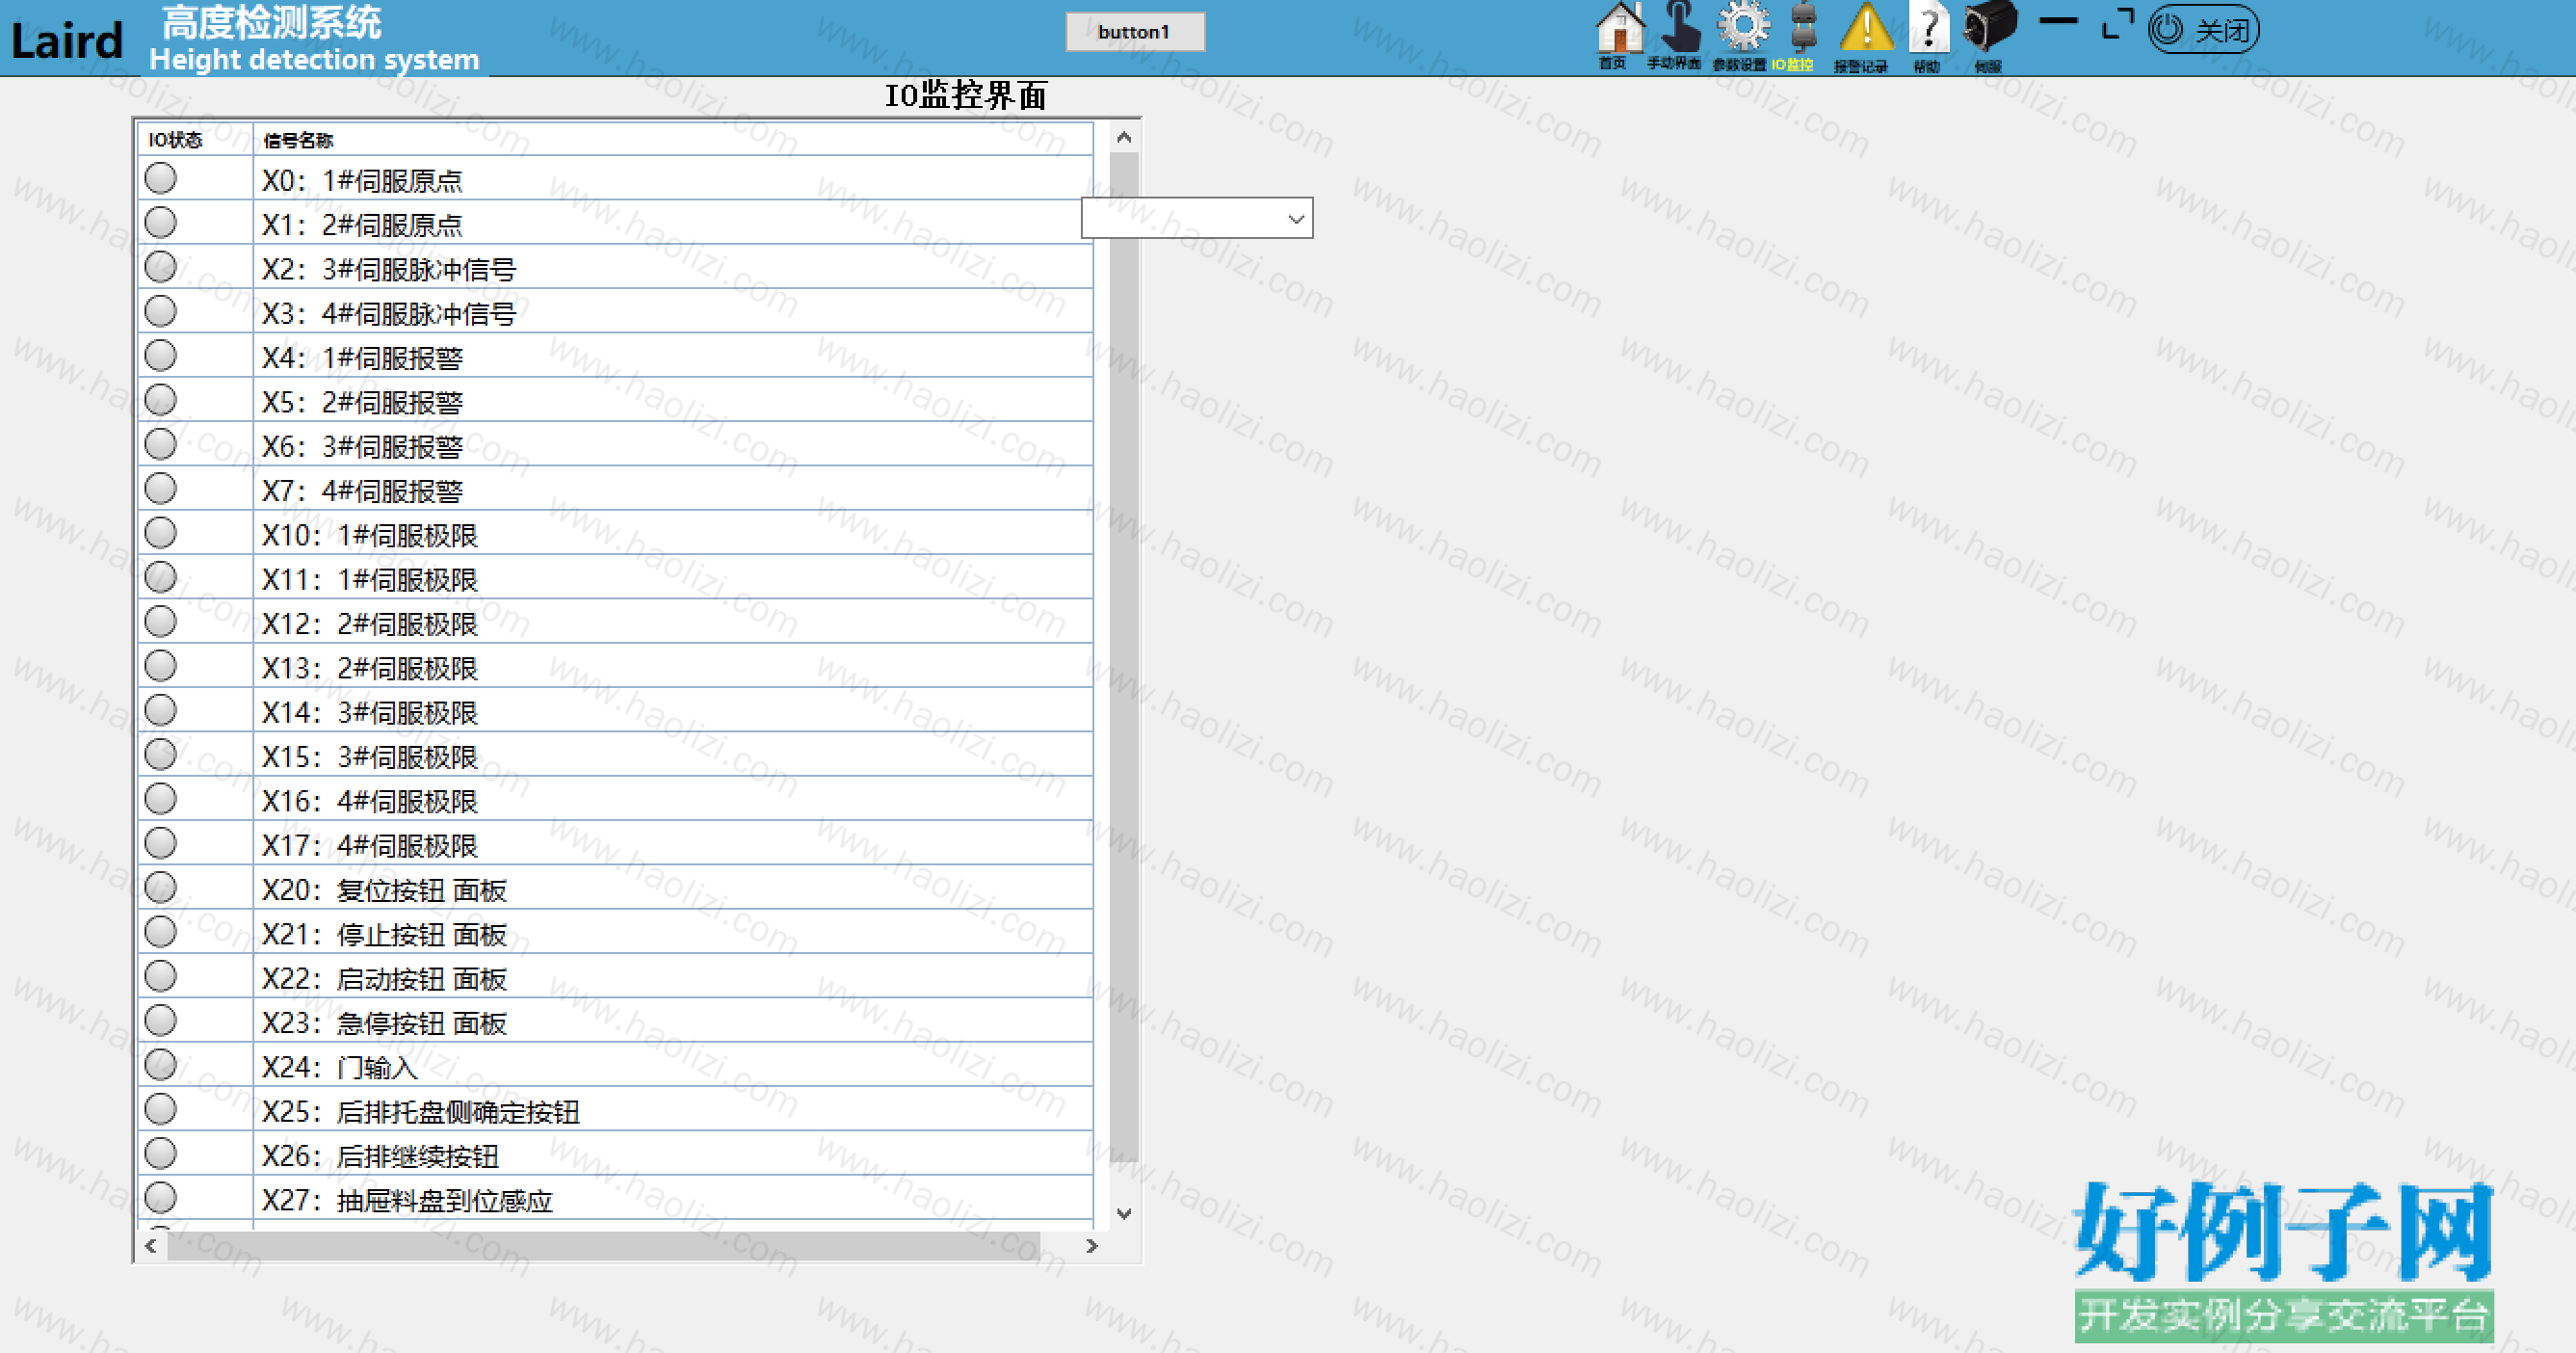Select row X15: 3#伺服极限
Image resolution: width=2576 pixels, height=1353 pixels.
pos(616,755)
